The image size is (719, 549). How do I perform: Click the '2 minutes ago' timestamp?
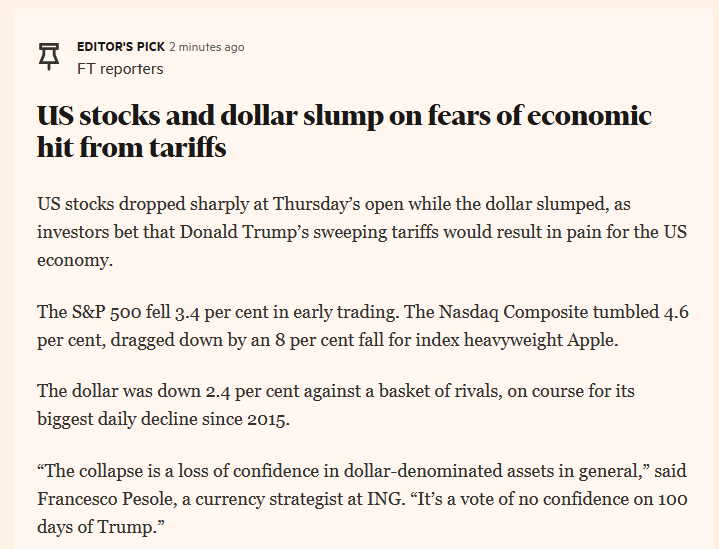pos(207,47)
